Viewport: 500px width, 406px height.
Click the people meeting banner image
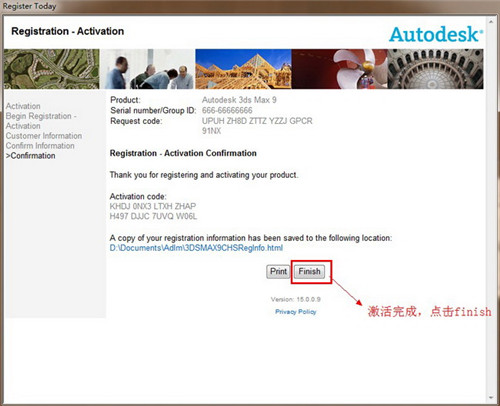(147, 69)
